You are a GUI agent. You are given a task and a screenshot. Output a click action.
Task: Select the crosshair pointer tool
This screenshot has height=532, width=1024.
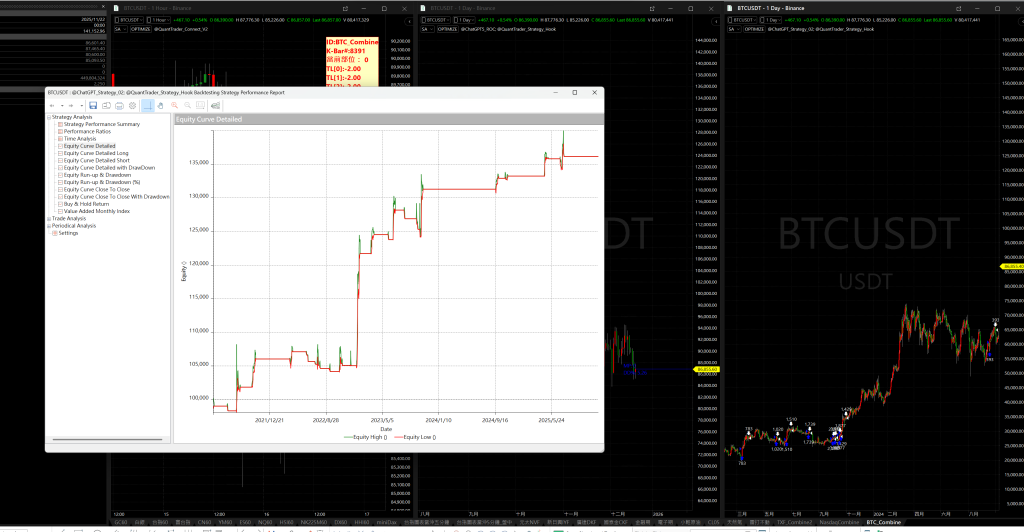pos(147,105)
